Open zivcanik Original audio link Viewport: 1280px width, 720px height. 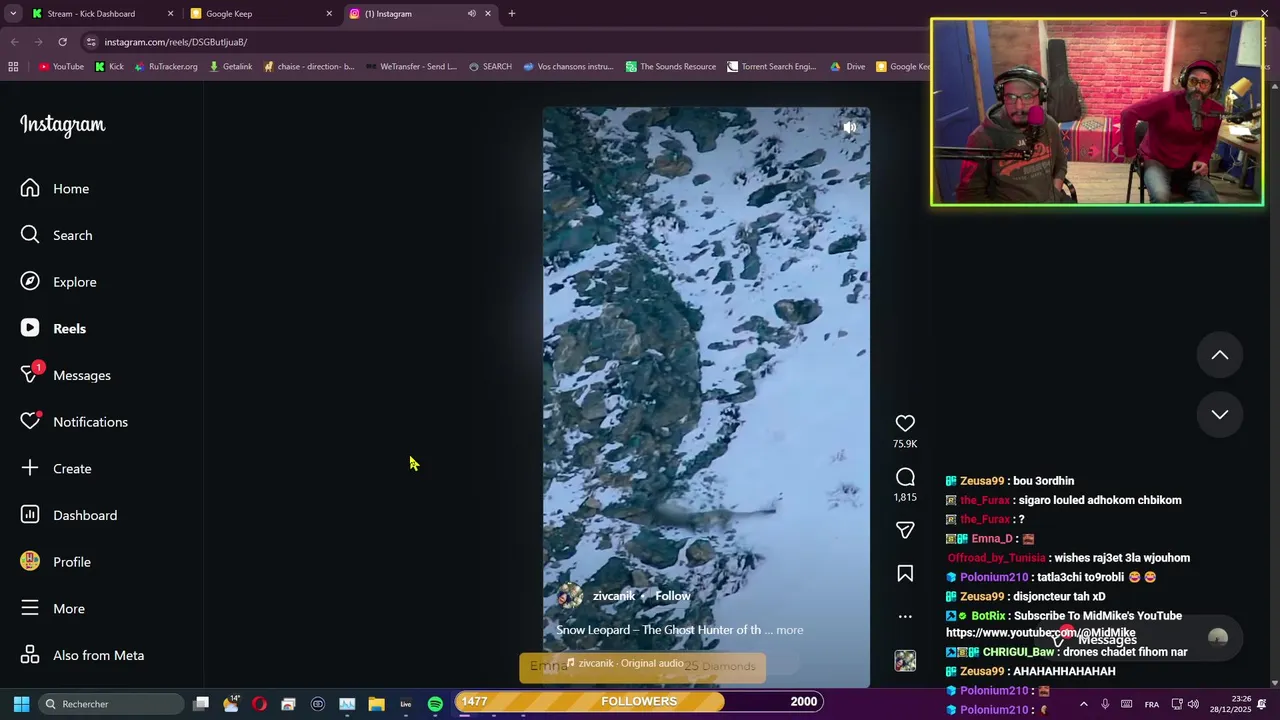(x=625, y=663)
